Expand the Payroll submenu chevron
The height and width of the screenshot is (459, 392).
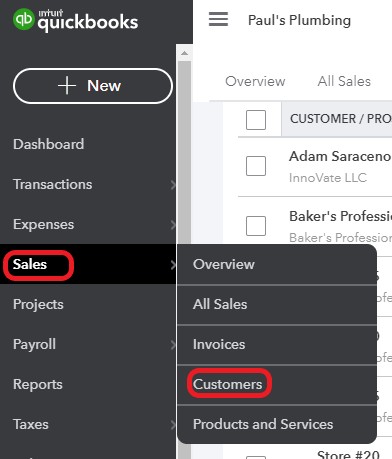(173, 345)
